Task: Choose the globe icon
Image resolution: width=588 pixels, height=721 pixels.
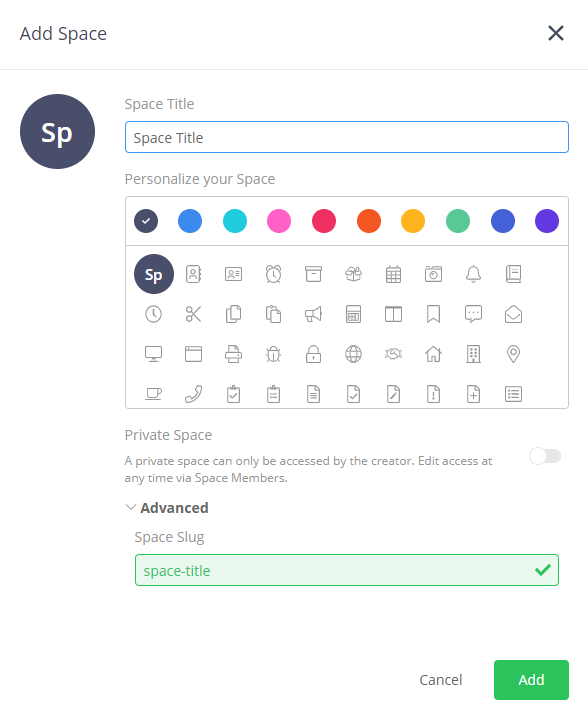Action: (354, 354)
